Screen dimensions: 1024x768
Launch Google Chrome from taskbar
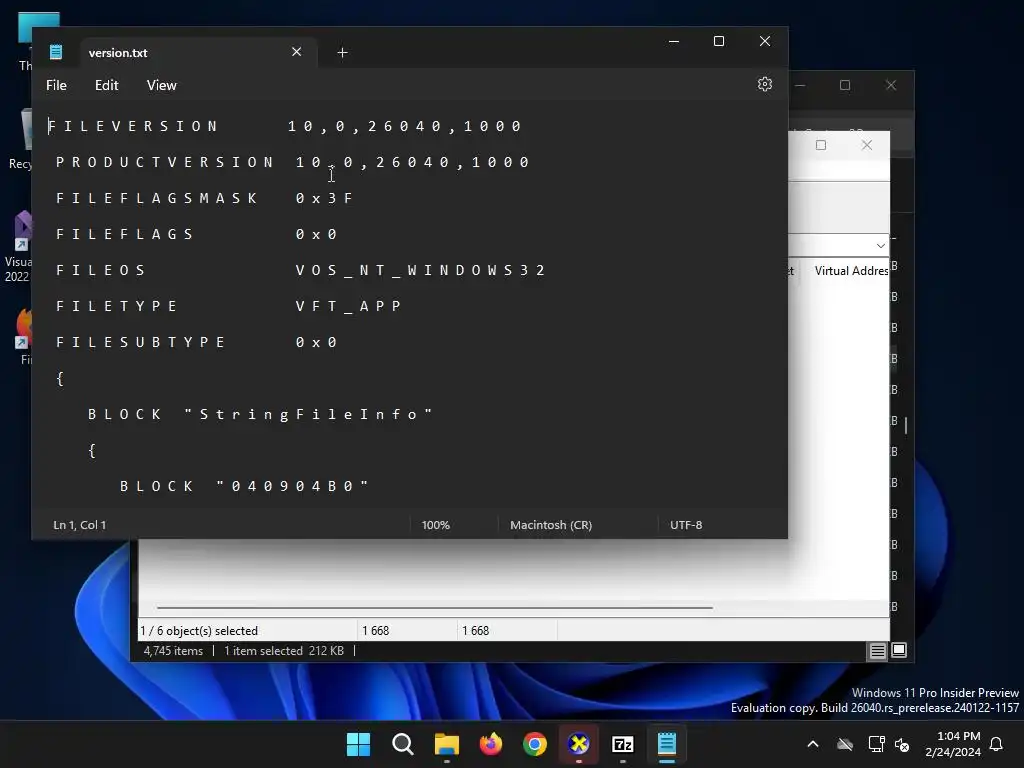pyautogui.click(x=535, y=744)
